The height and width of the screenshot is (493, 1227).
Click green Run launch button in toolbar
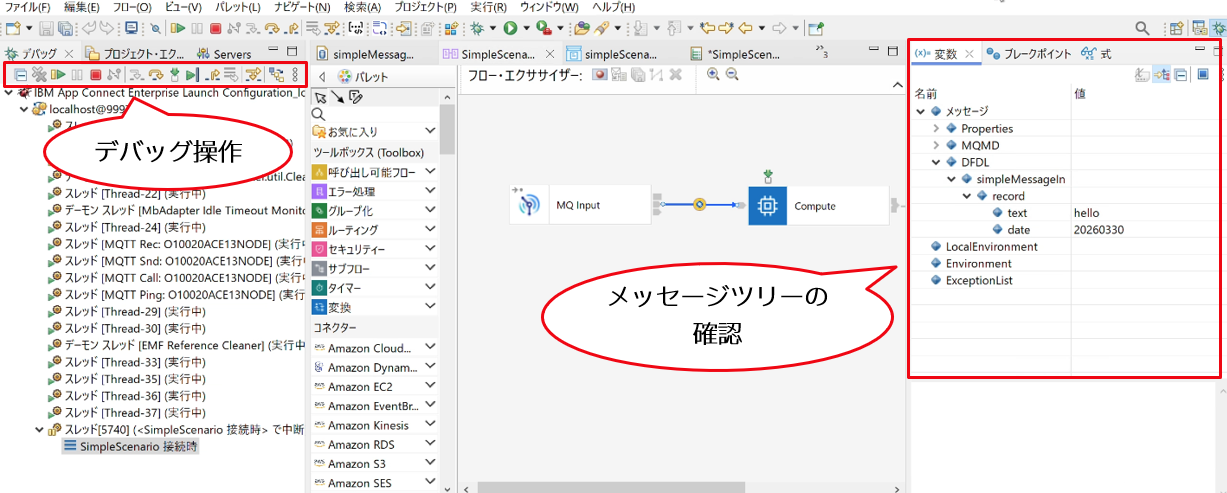tap(511, 29)
